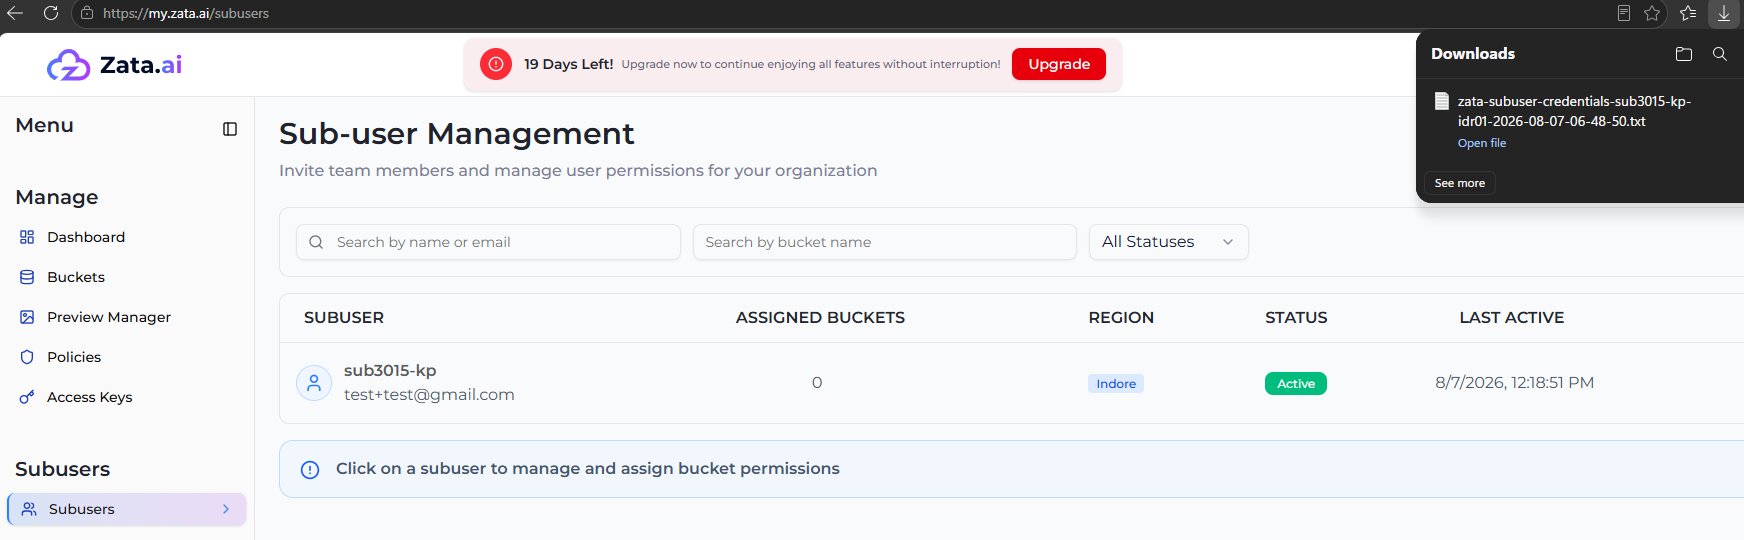Image resolution: width=1744 pixels, height=540 pixels.
Task: Click the Dashboard grid icon
Action: (27, 237)
